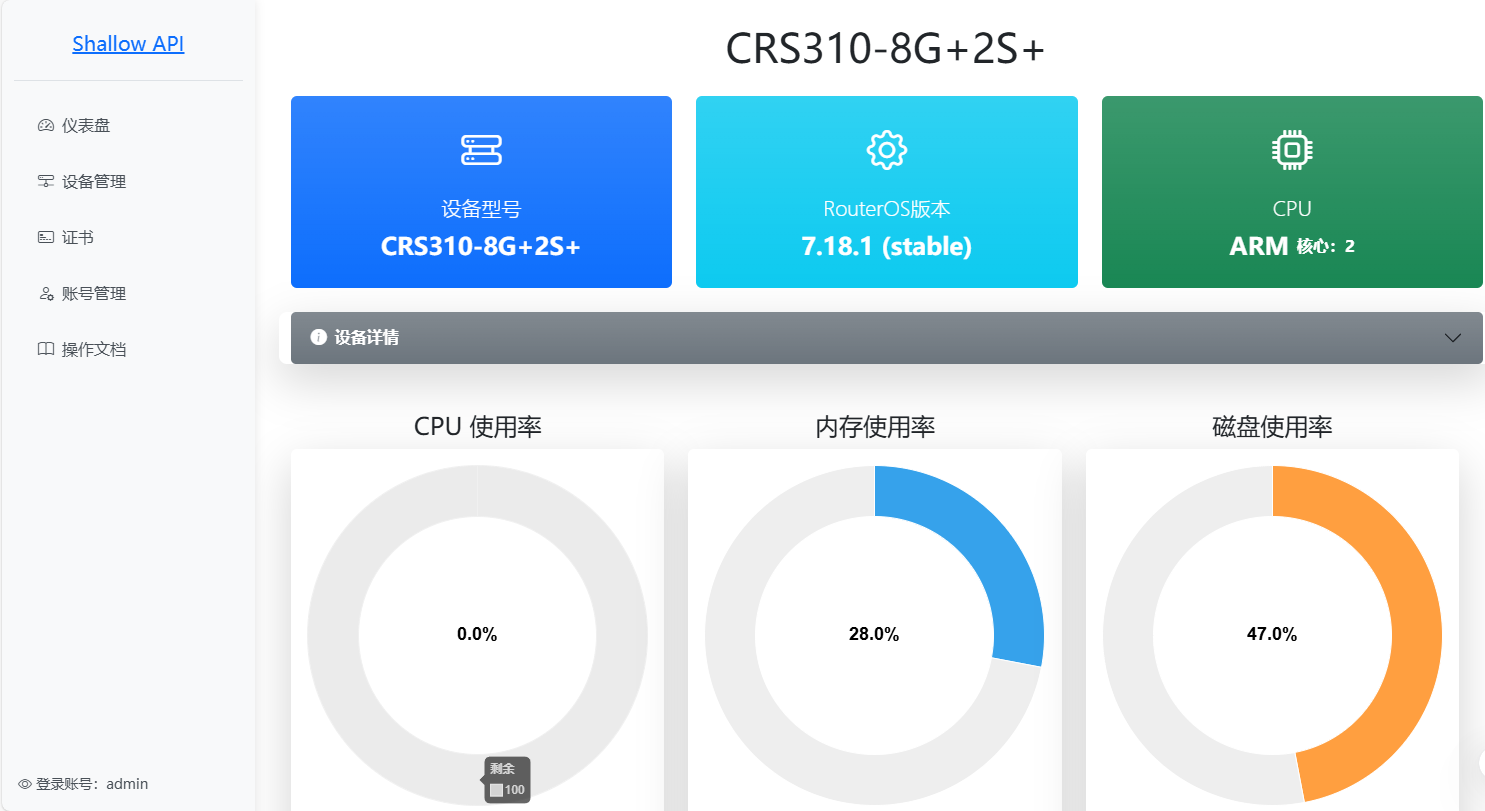Click the account management user icon

coord(45,294)
